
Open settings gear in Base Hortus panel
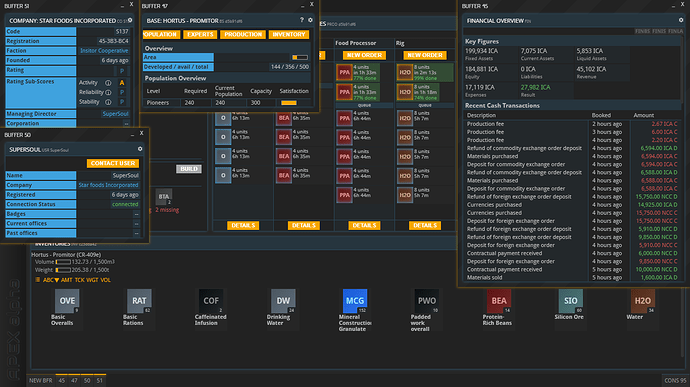coord(310,20)
